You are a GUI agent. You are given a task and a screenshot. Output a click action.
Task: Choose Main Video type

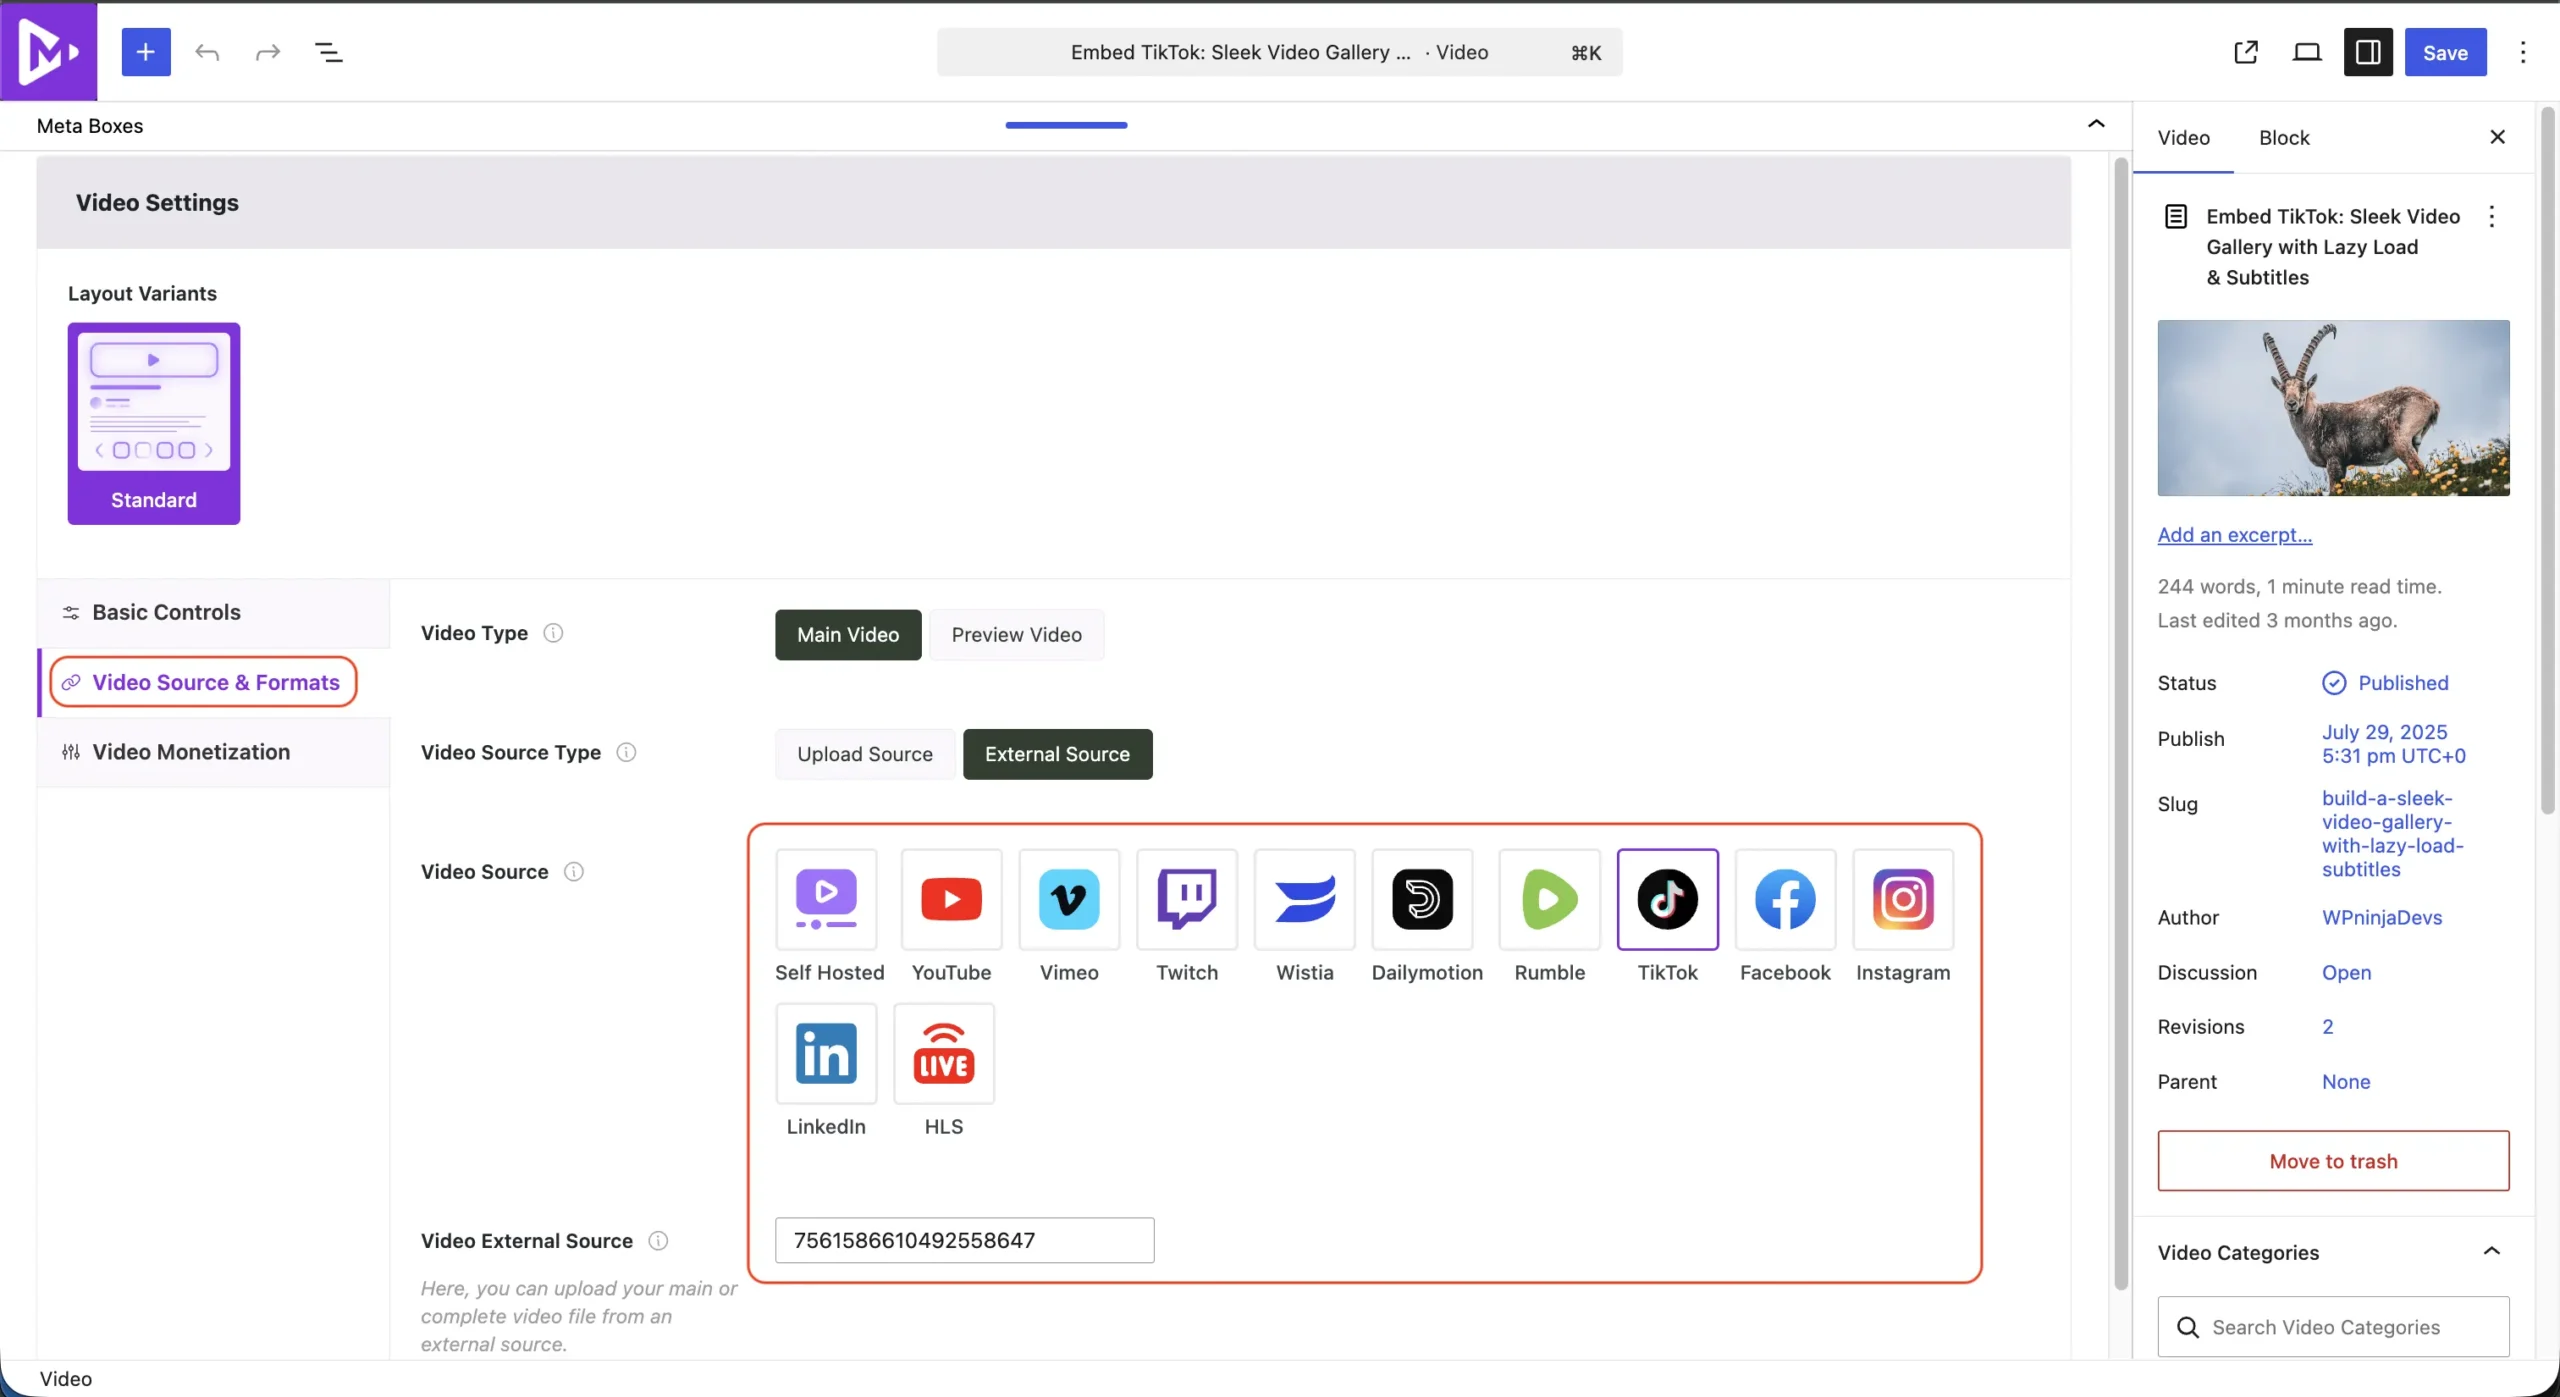[848, 635]
